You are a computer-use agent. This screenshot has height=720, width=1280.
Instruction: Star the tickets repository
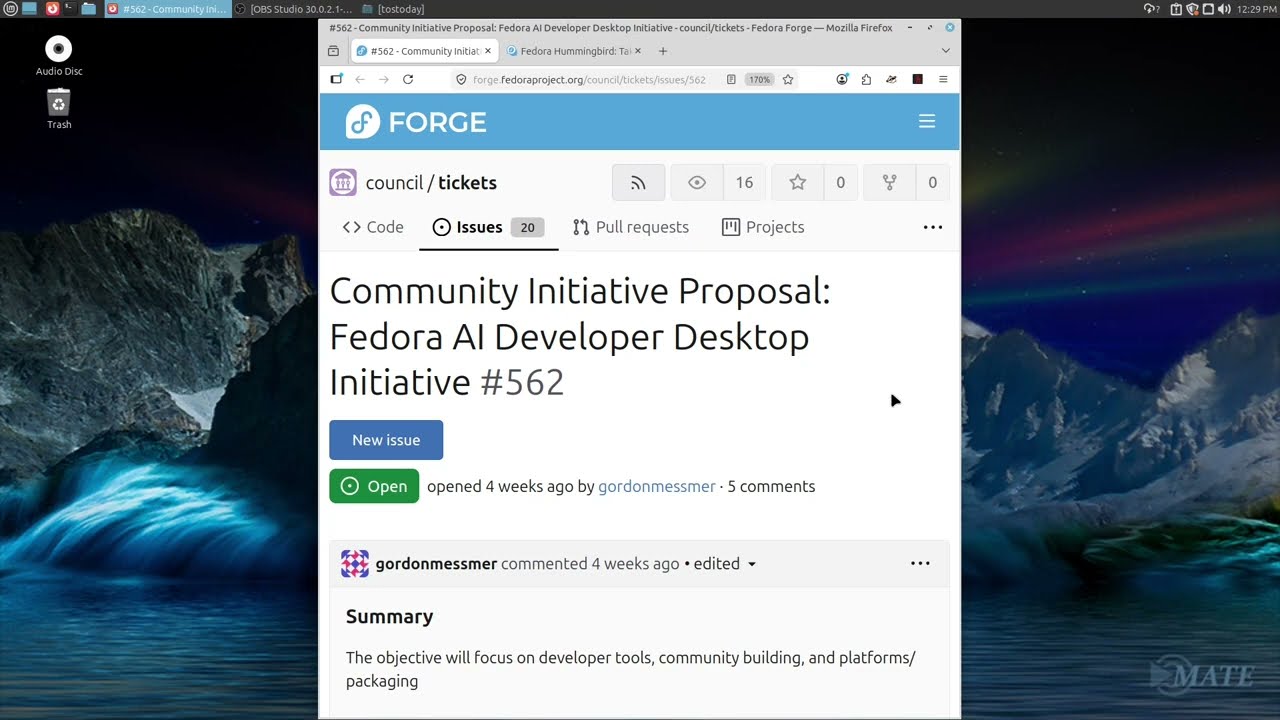(x=797, y=182)
